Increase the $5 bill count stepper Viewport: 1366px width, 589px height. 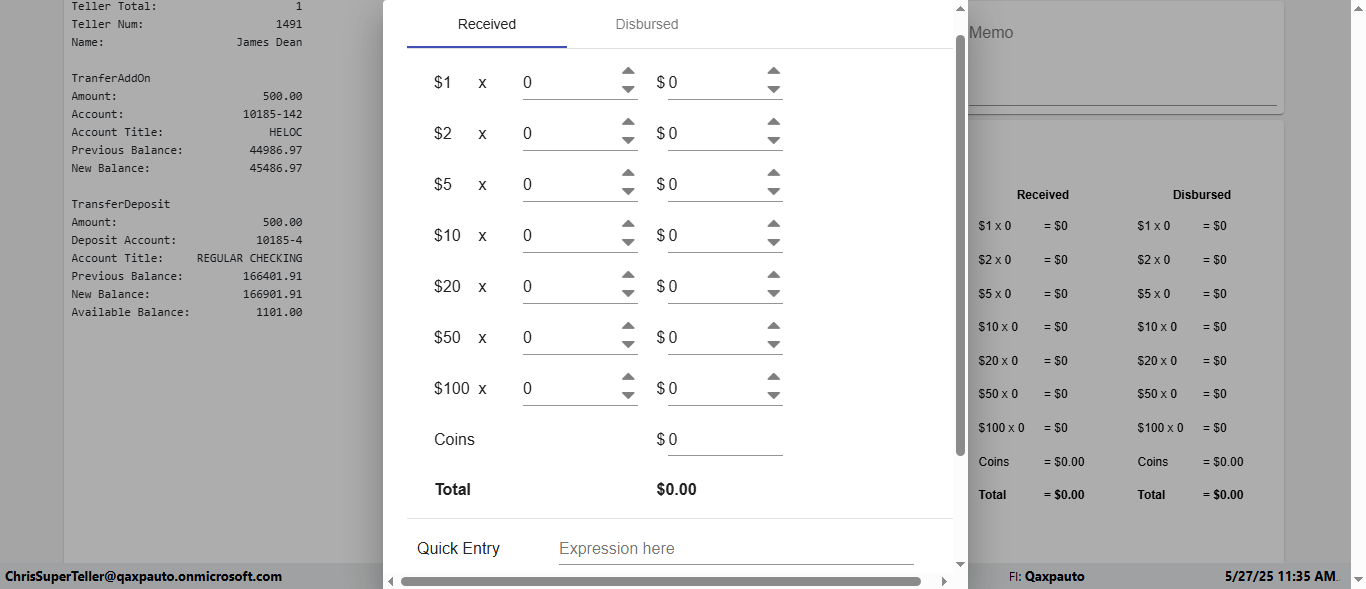tap(628, 174)
